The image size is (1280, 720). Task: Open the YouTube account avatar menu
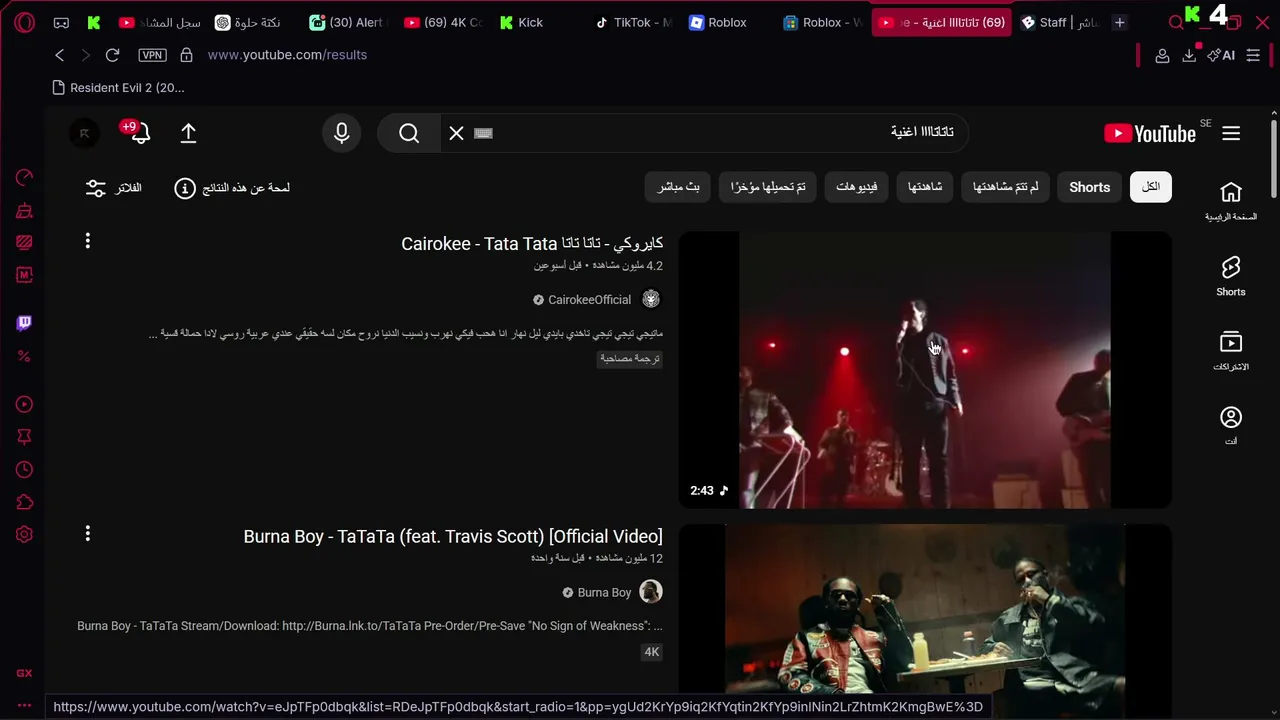point(84,133)
